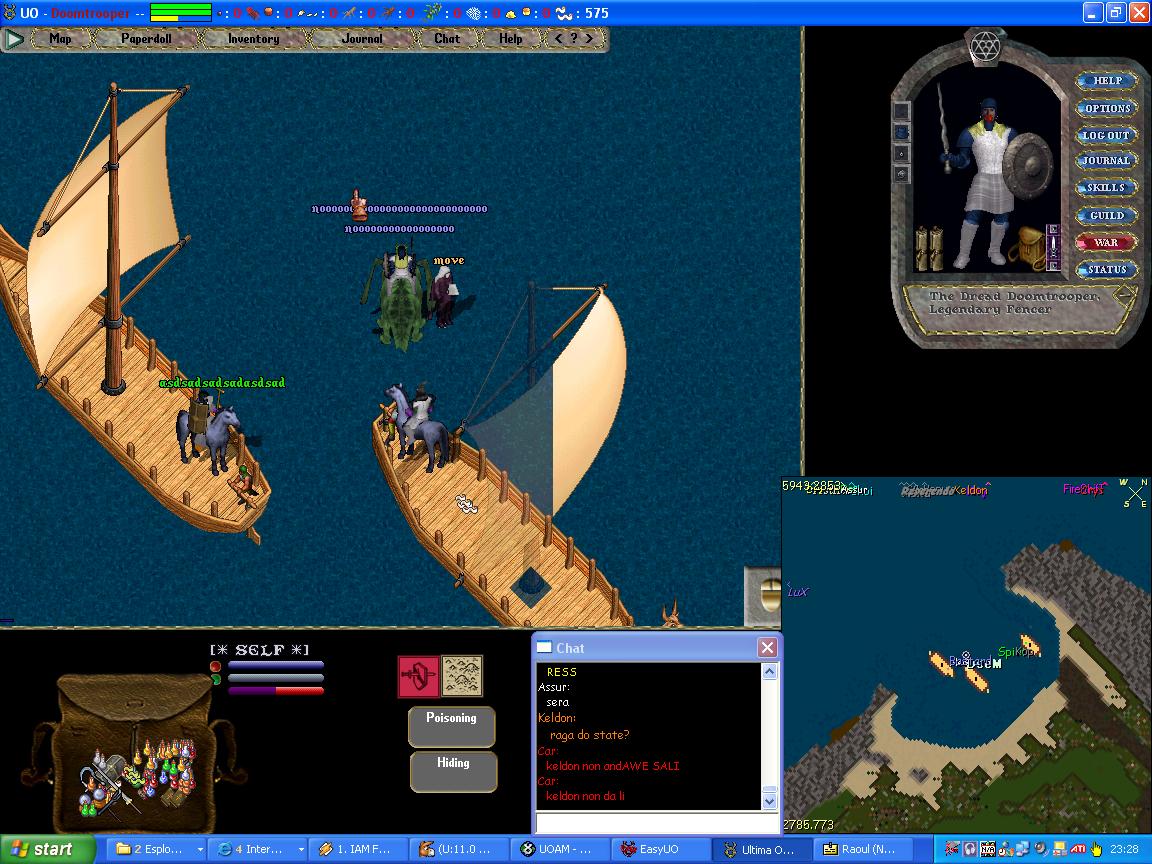Select the first equipment slot on paperdoll
1152x864 pixels.
pos(901,112)
